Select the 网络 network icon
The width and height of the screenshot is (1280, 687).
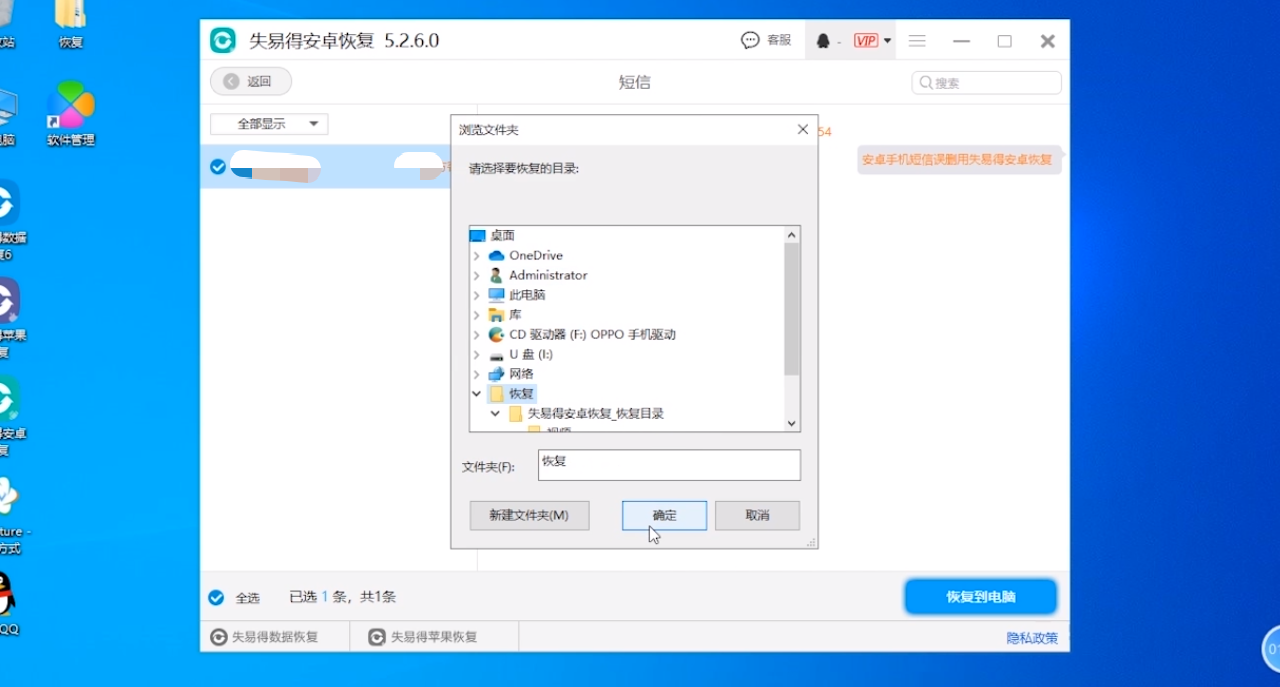[496, 374]
